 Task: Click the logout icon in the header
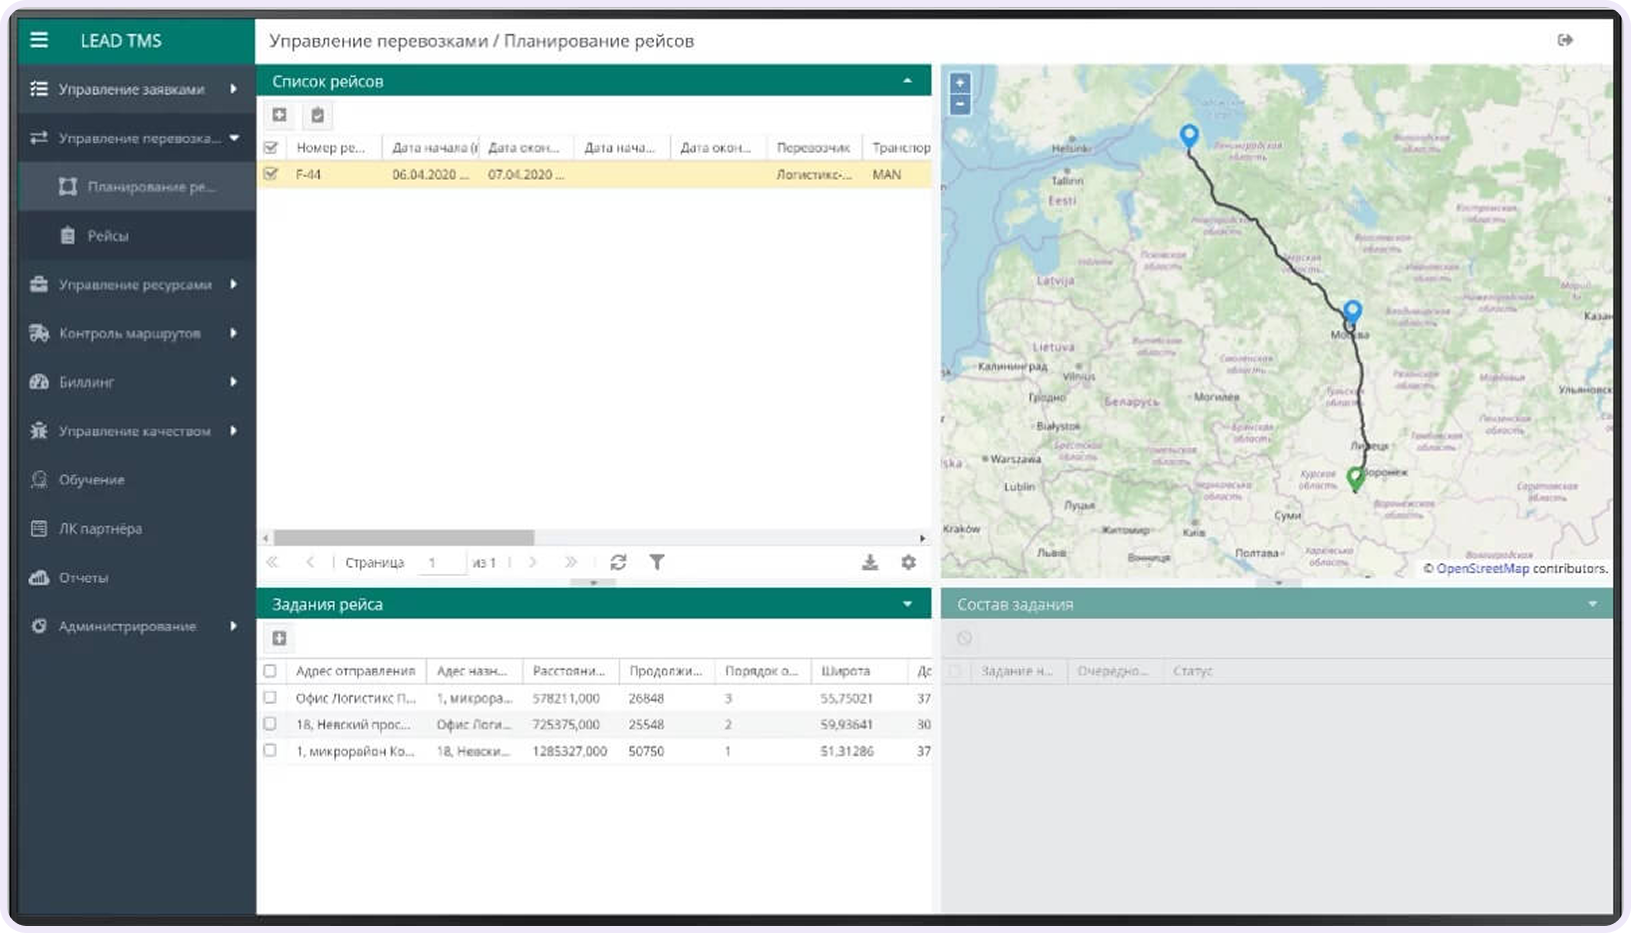[x=1565, y=40]
